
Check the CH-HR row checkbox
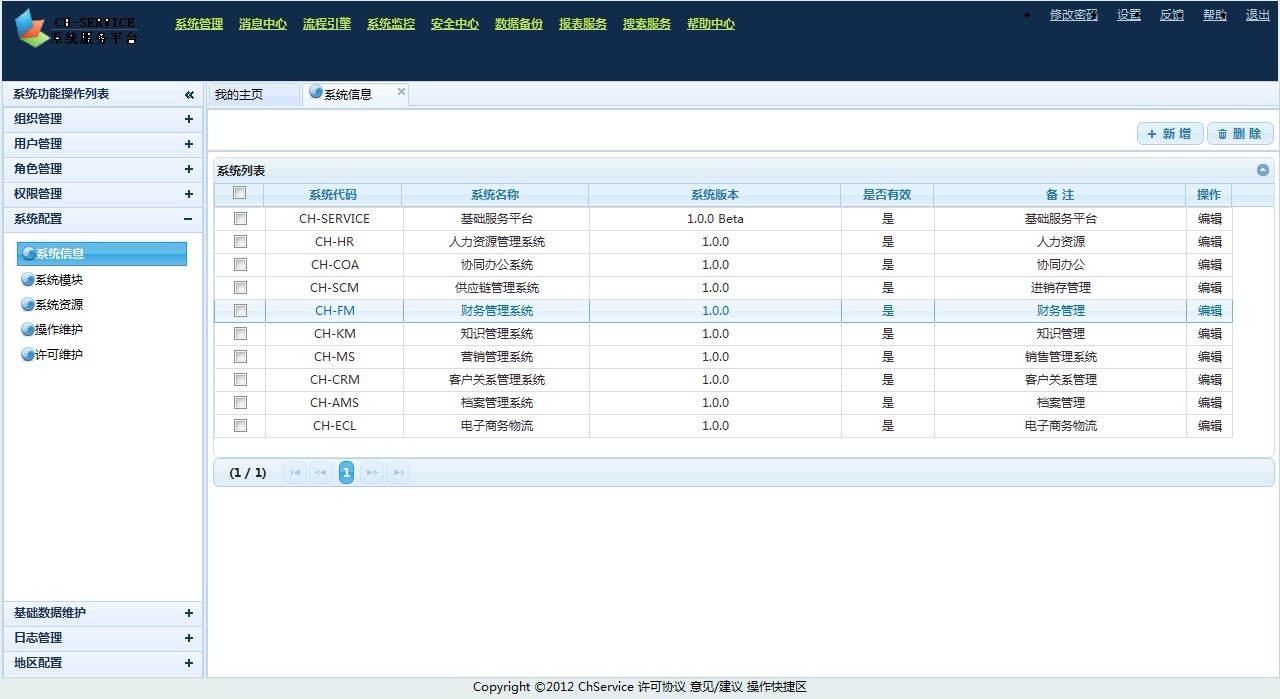pyautogui.click(x=240, y=241)
